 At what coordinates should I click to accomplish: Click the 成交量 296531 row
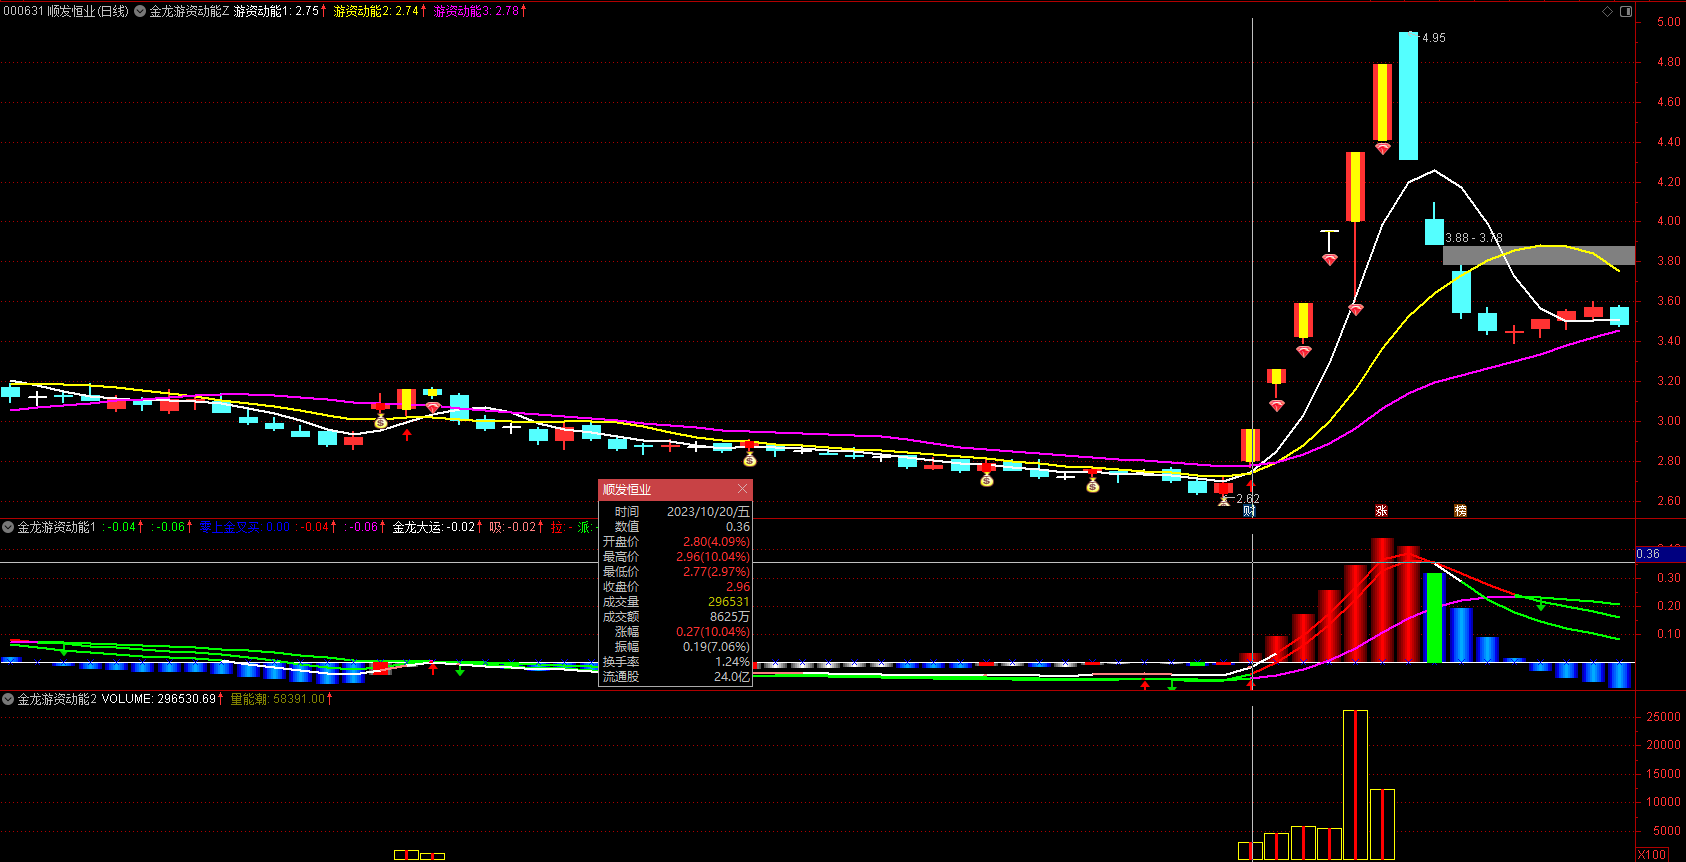click(675, 602)
